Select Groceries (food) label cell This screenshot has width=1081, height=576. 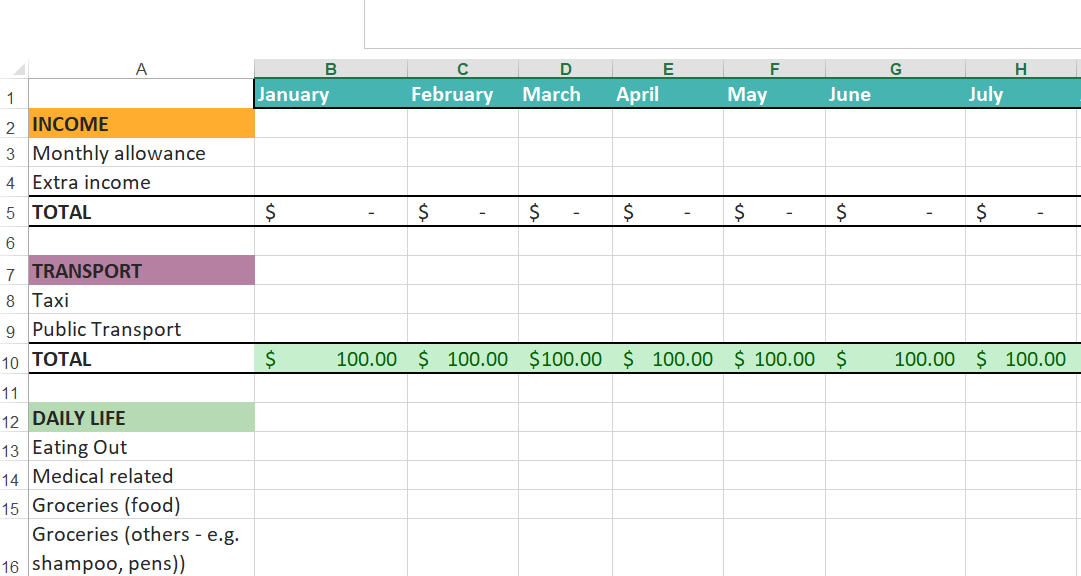[141, 505]
